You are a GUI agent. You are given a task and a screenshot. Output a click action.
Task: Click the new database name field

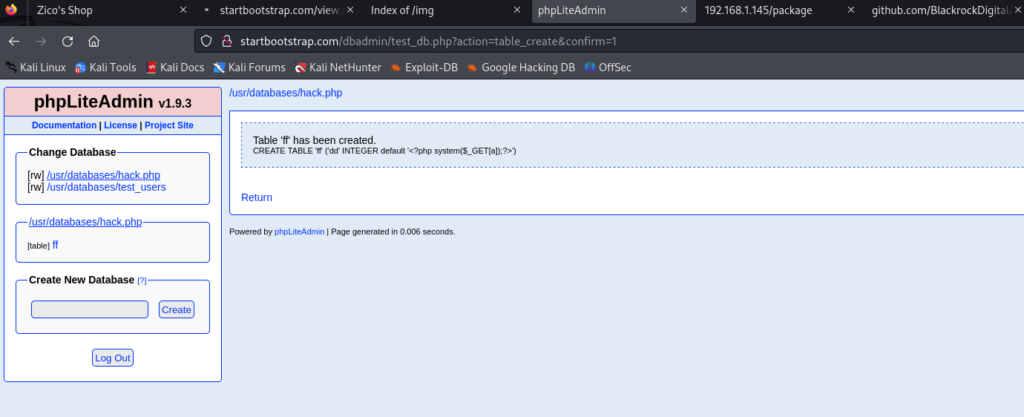pos(89,309)
